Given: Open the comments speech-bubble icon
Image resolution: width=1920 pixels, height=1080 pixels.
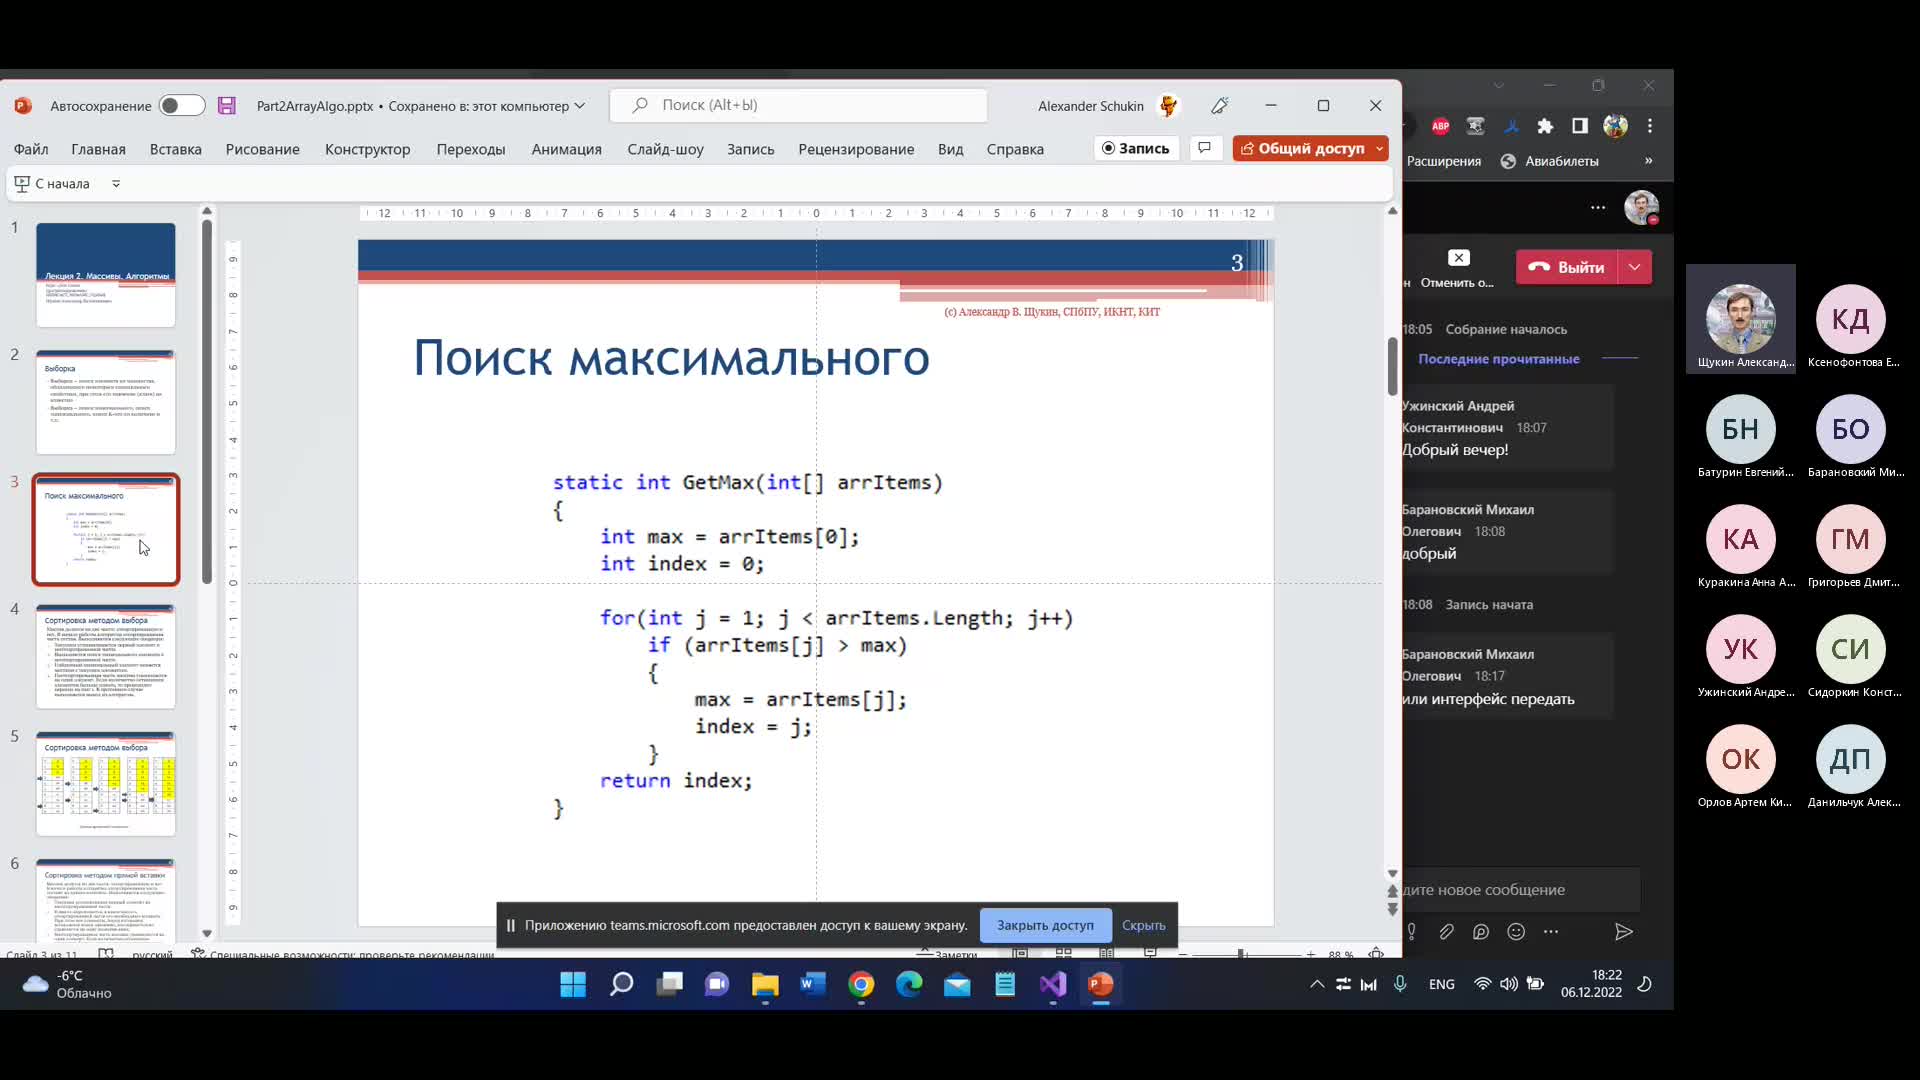Looking at the screenshot, I should [x=1205, y=148].
